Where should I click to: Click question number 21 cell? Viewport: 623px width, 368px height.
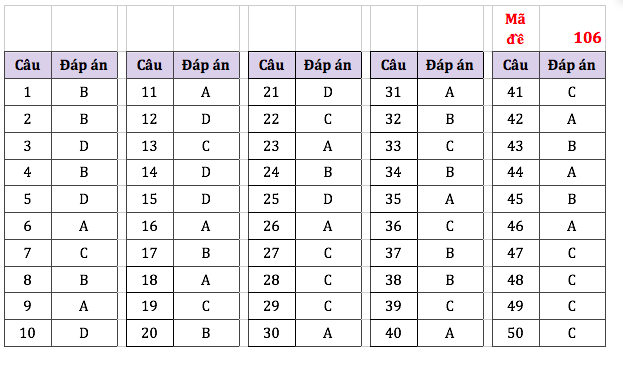[272, 92]
